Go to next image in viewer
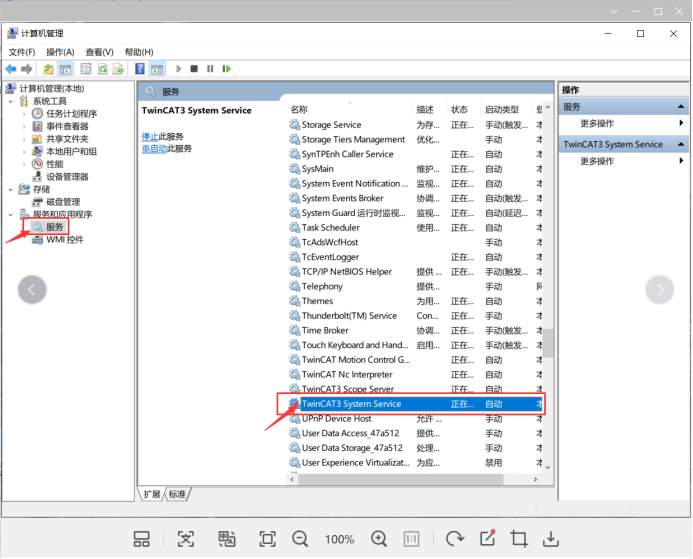This screenshot has height=559, width=693. pos(660,290)
